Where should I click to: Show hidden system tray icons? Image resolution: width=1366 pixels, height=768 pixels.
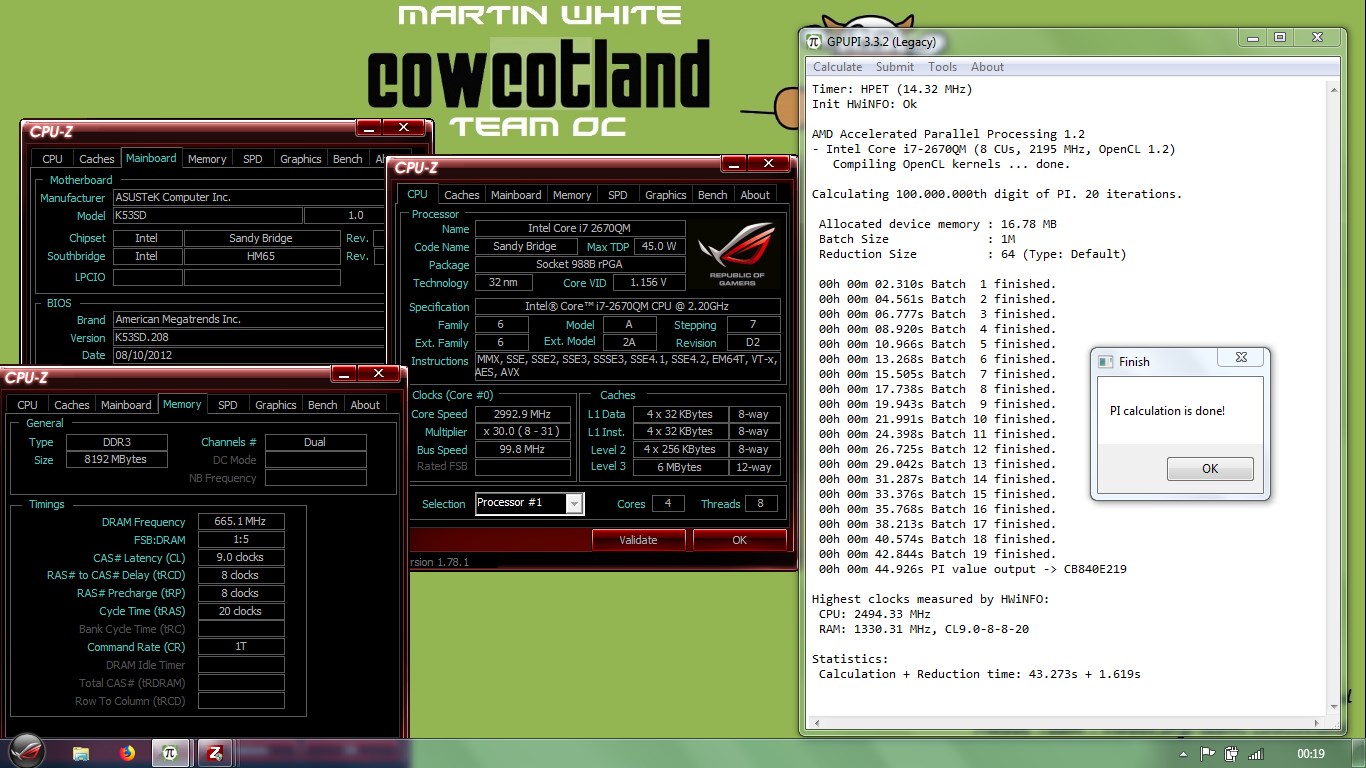click(1185, 755)
